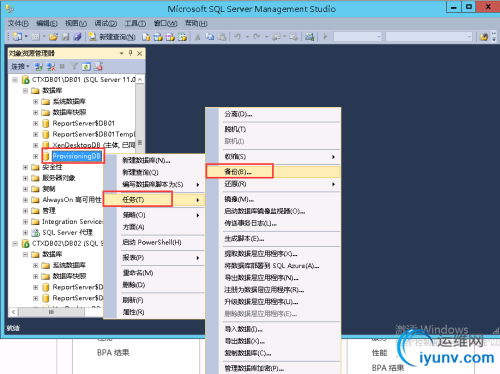The width and height of the screenshot is (500, 374).
Task: Click the Disconnect icon in Object Explorer
Action: point(51,67)
